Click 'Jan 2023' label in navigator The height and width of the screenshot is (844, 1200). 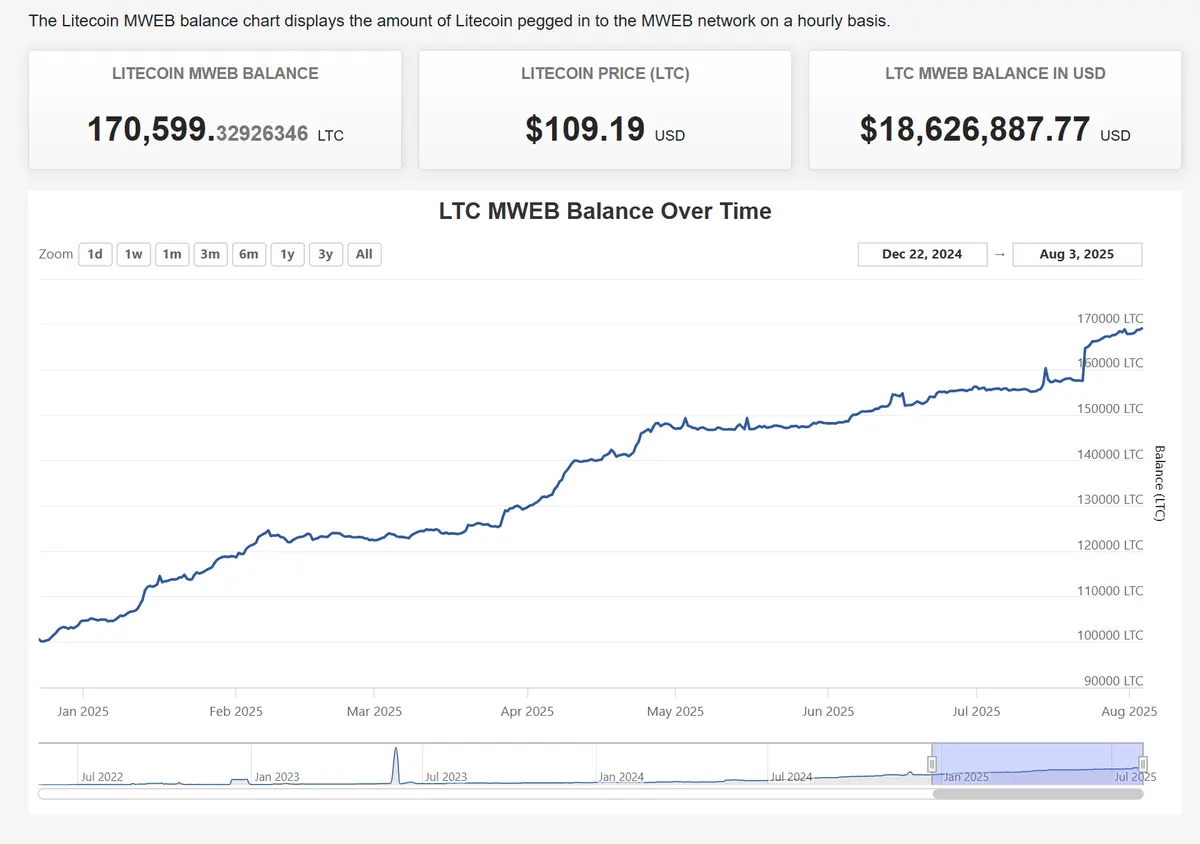coord(276,776)
